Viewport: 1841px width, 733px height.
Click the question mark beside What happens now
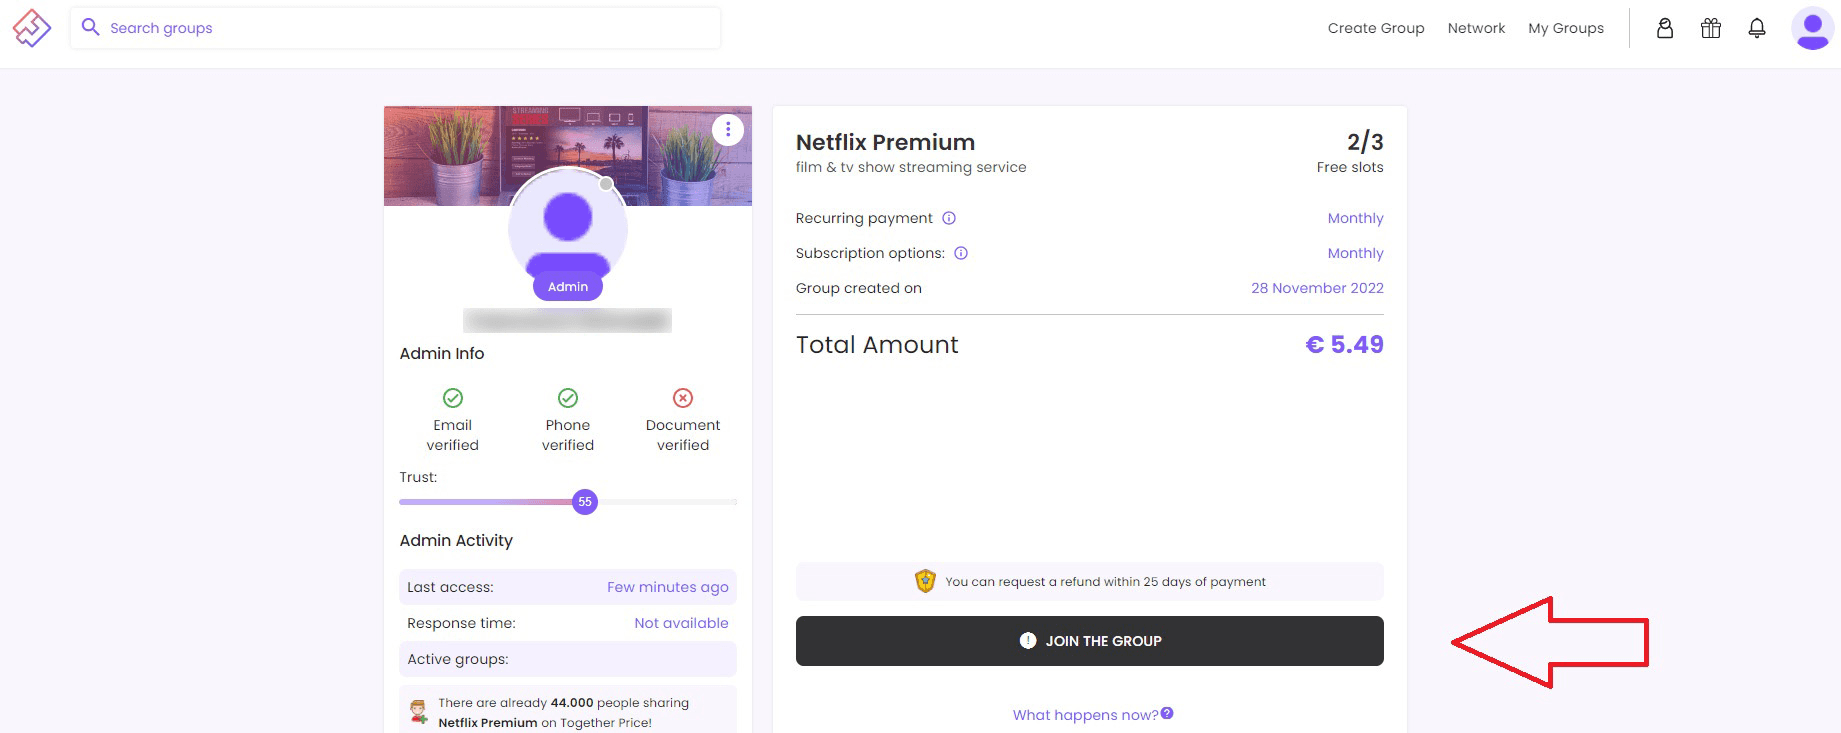pyautogui.click(x=1167, y=713)
